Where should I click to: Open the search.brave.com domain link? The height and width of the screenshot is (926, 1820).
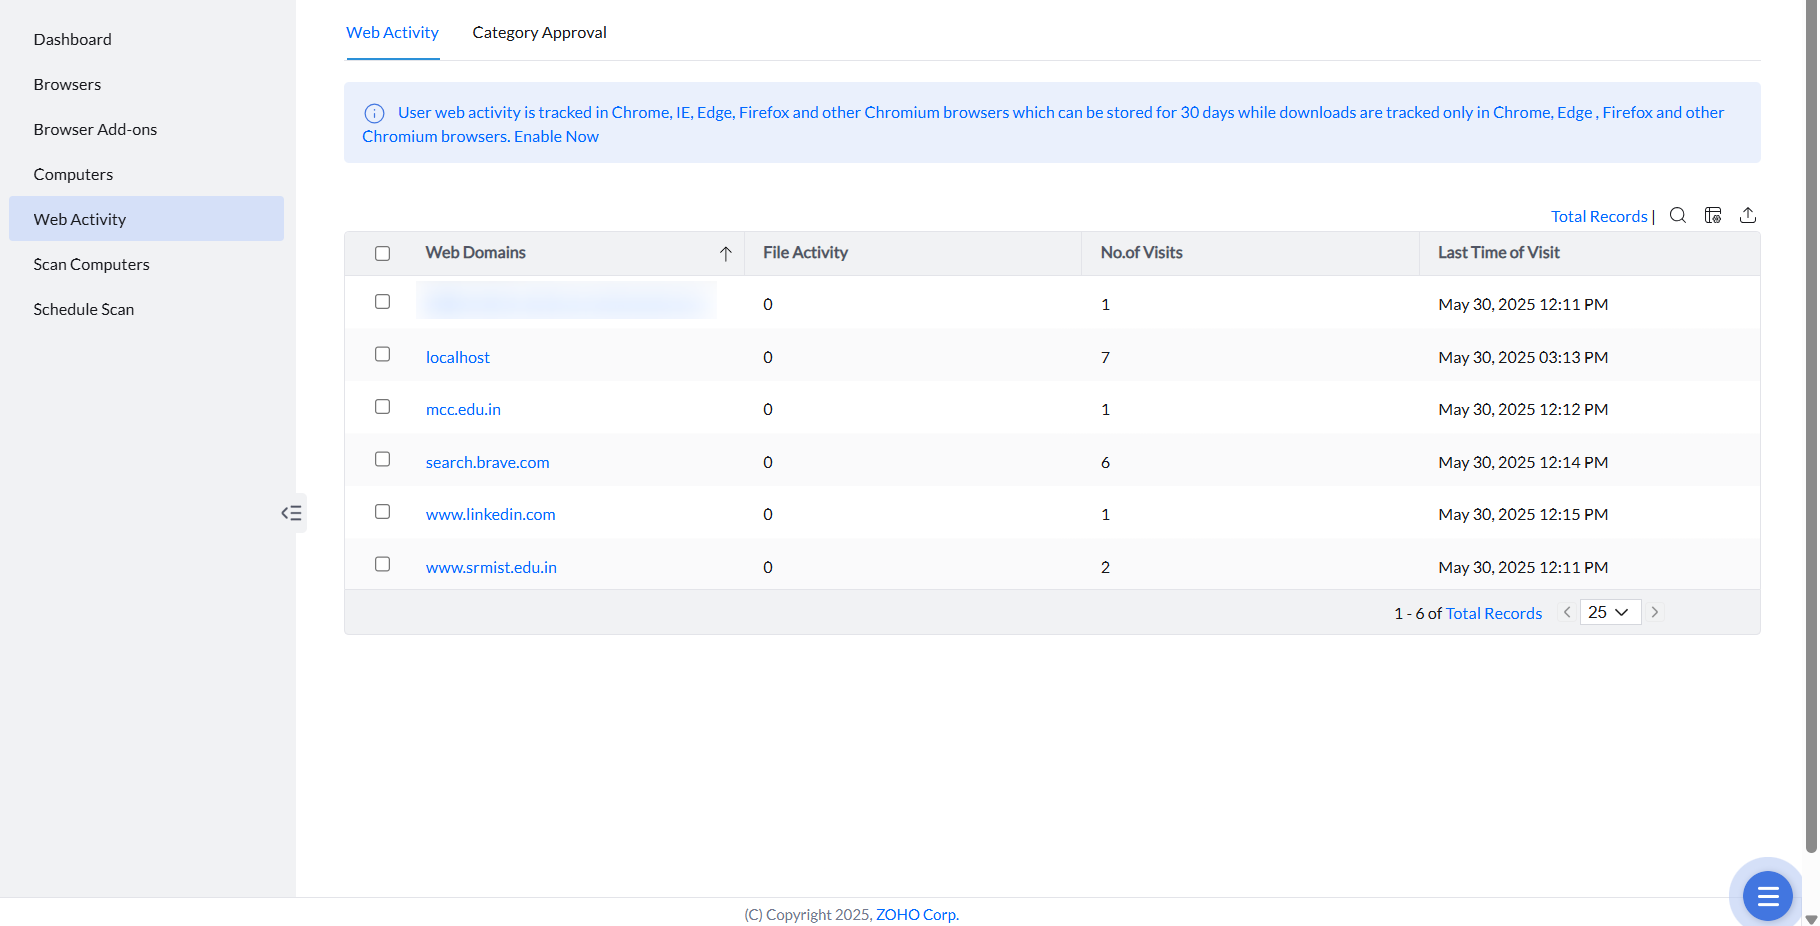click(x=487, y=462)
